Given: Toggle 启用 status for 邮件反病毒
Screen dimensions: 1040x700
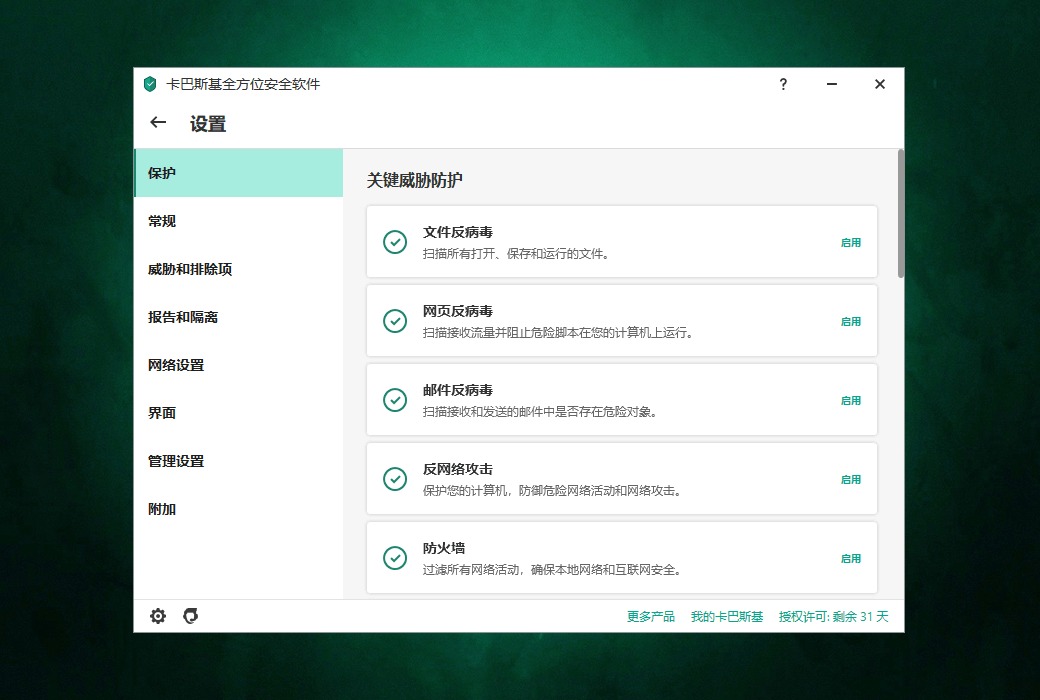Looking at the screenshot, I should point(850,401).
